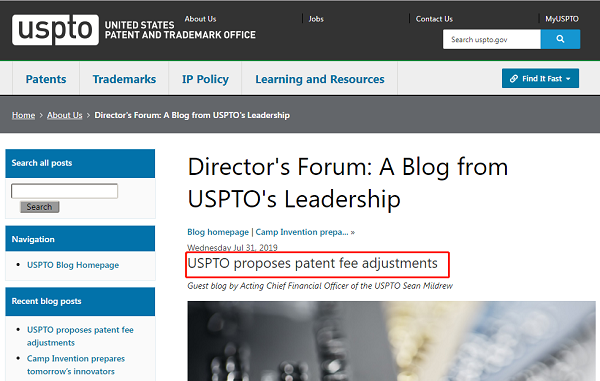Click the guest blog byline Sean Mildrew
This screenshot has width=600, height=381.
(320, 286)
